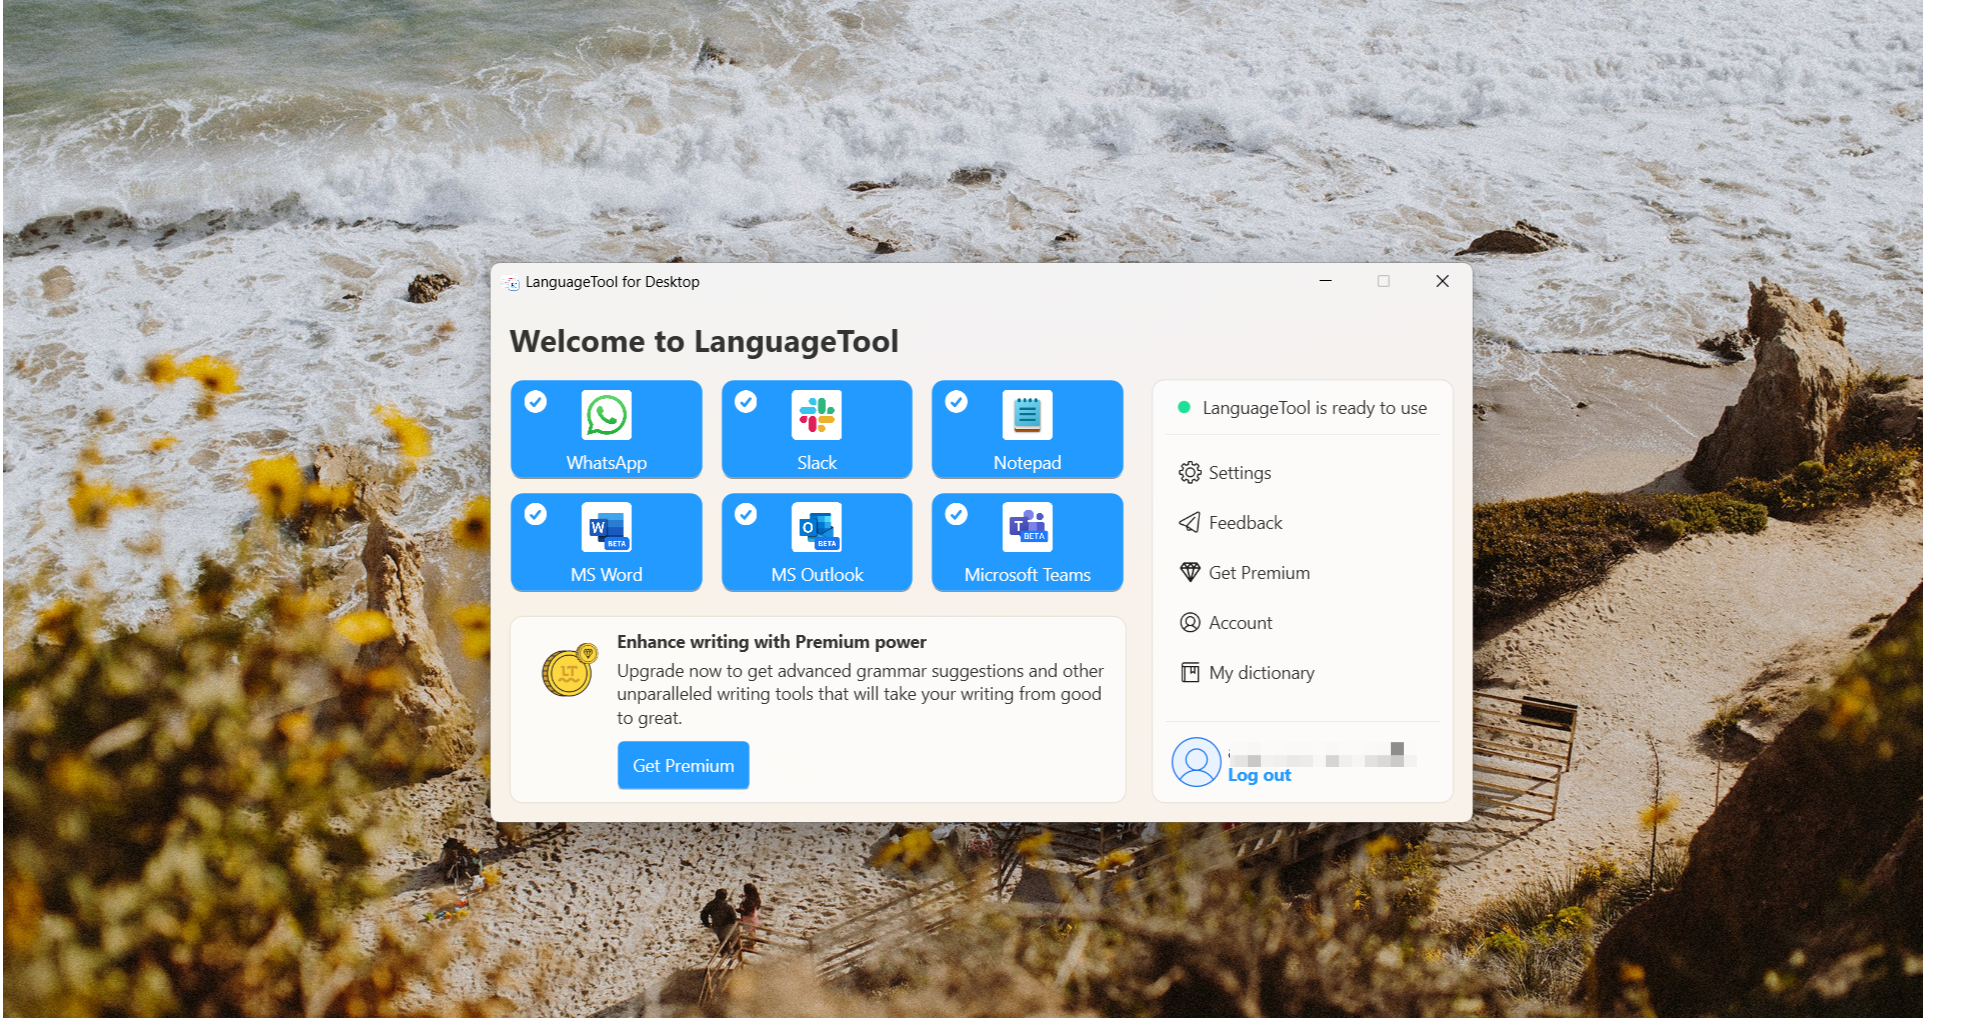Uncheck the WhatsApp tile checkmark
The width and height of the screenshot is (1963, 1018).
pos(536,402)
